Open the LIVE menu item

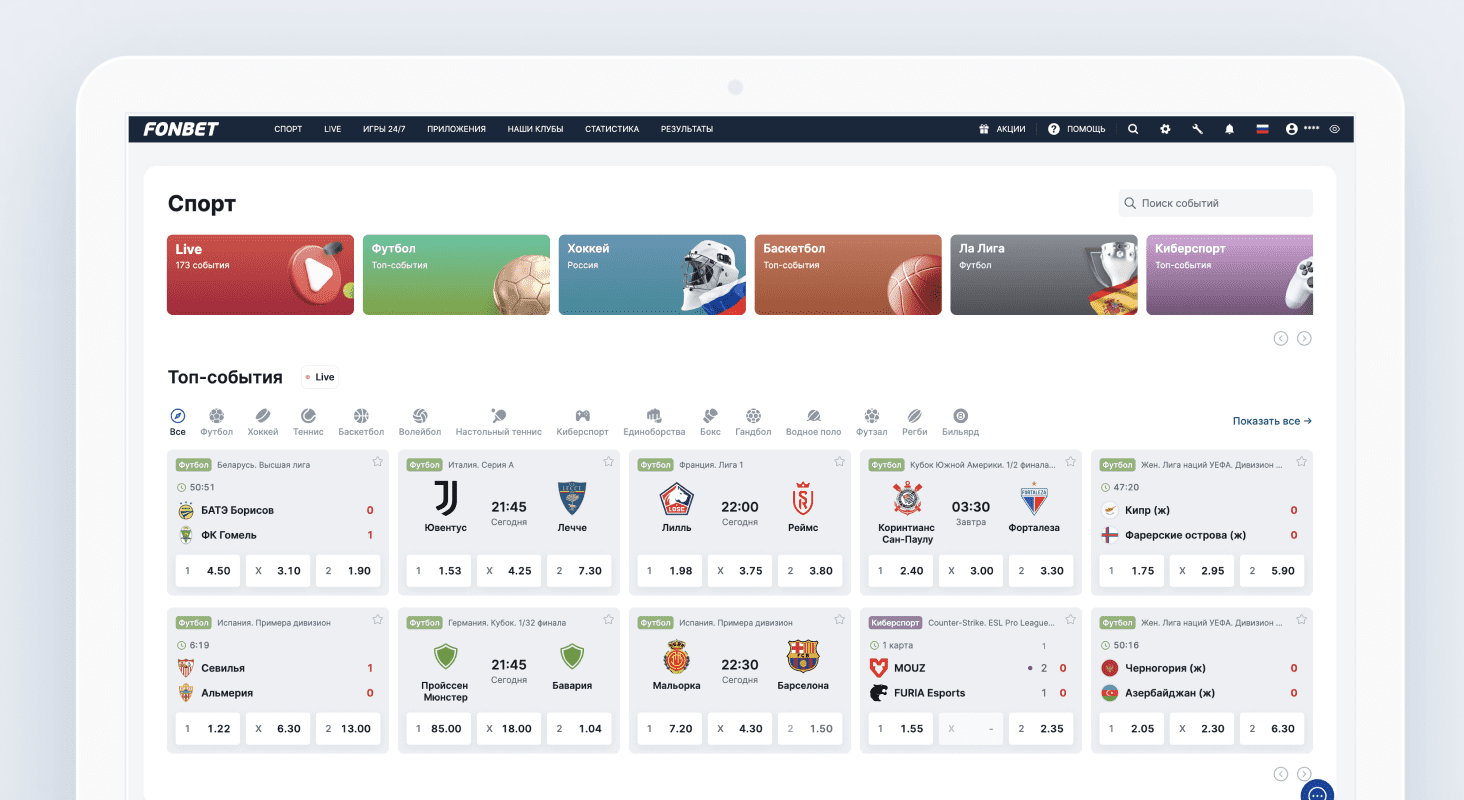click(x=332, y=129)
